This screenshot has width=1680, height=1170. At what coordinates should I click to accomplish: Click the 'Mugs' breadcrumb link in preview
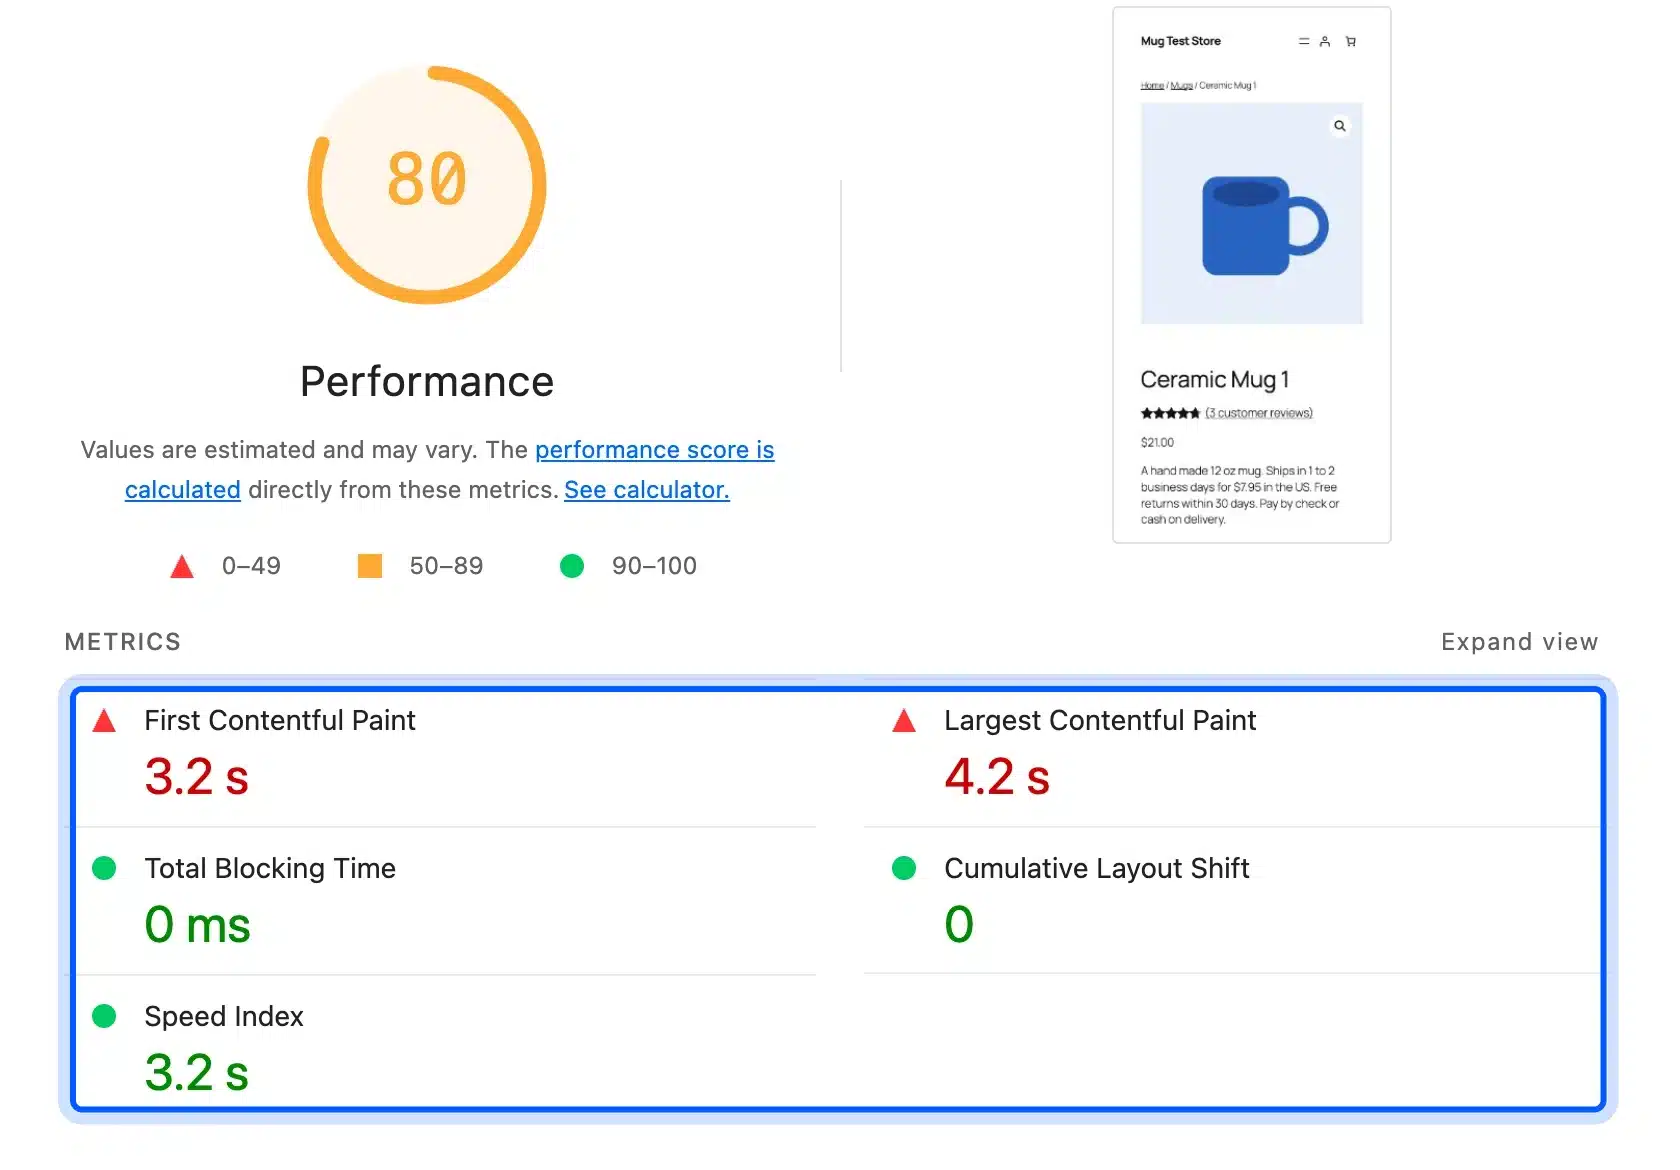1182,86
